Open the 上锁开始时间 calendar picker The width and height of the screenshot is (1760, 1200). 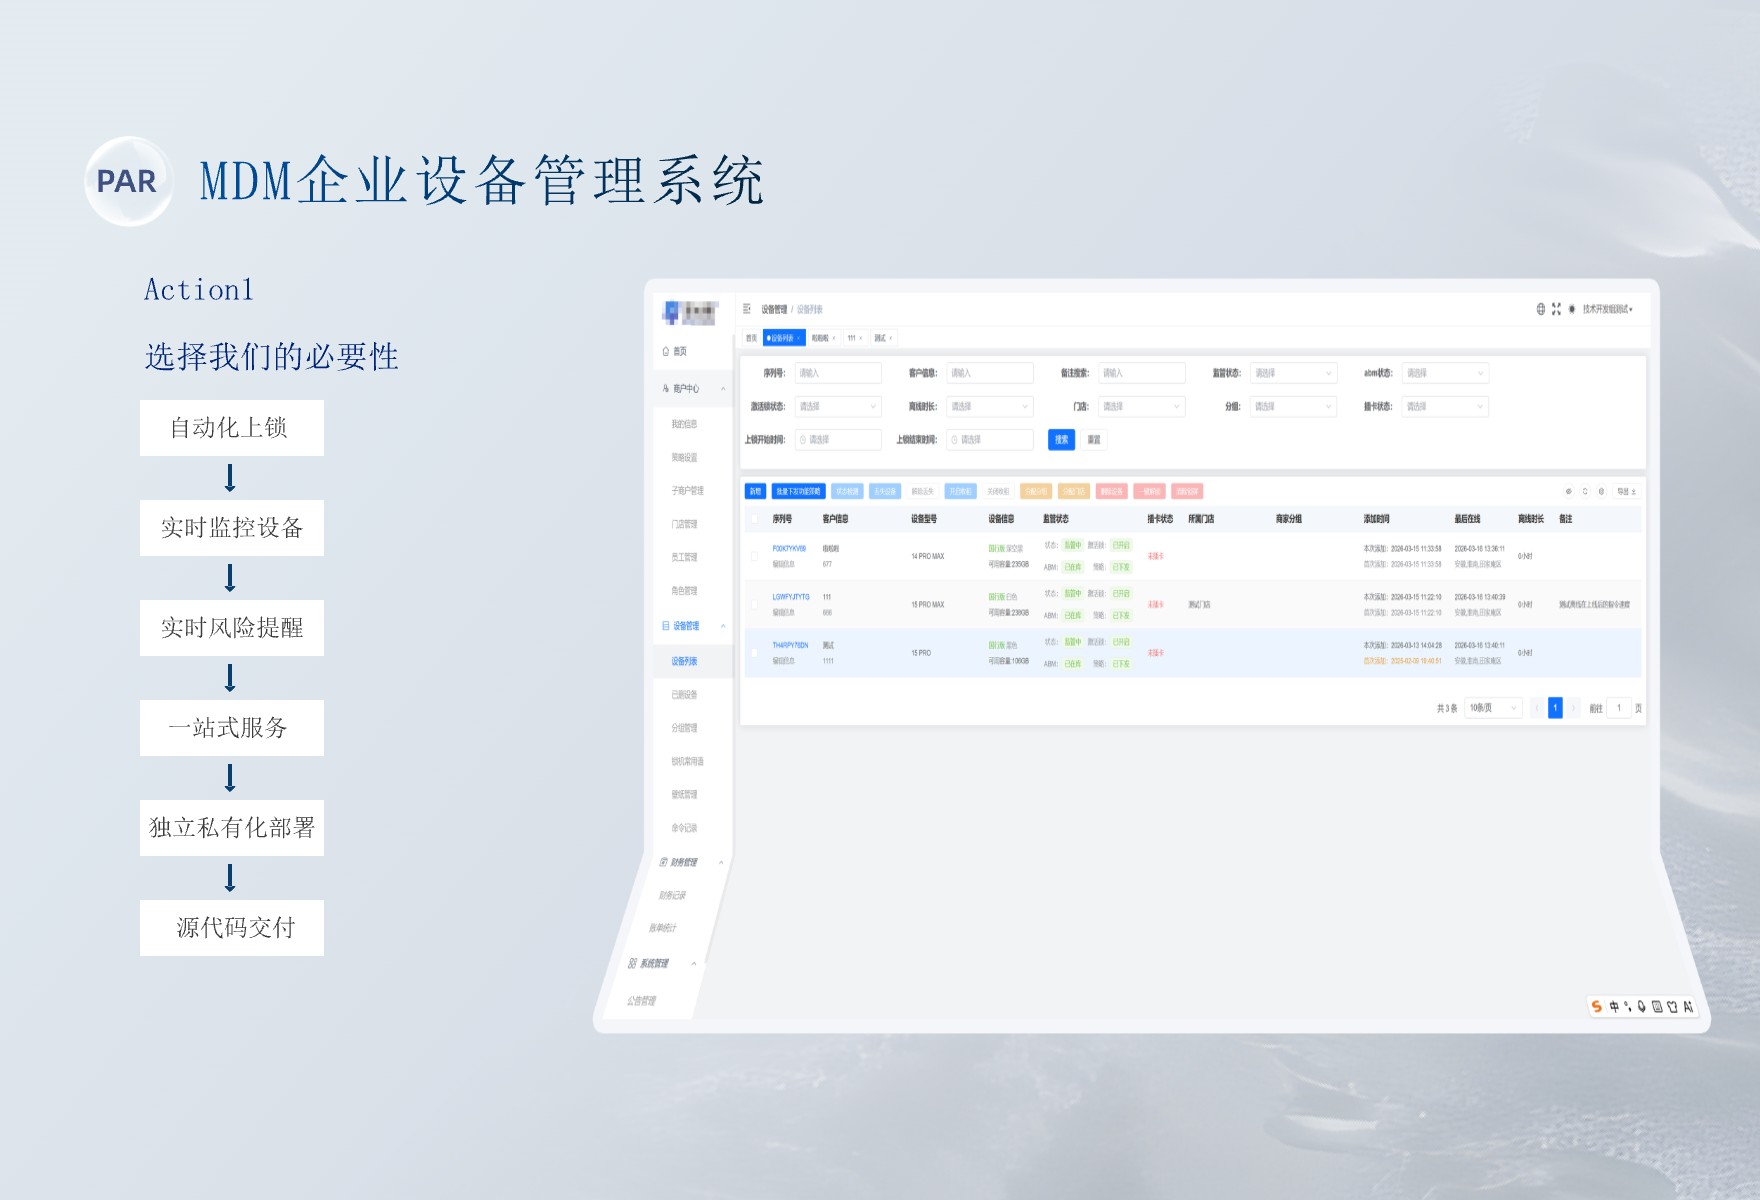coord(837,440)
